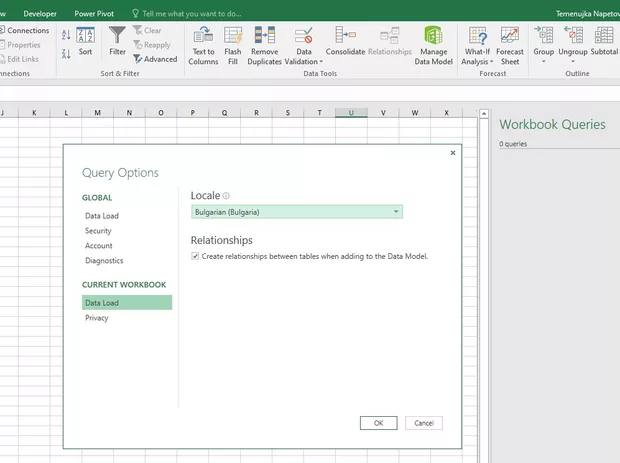The height and width of the screenshot is (463, 620).
Task: Select Security under Global options
Action: (98, 231)
